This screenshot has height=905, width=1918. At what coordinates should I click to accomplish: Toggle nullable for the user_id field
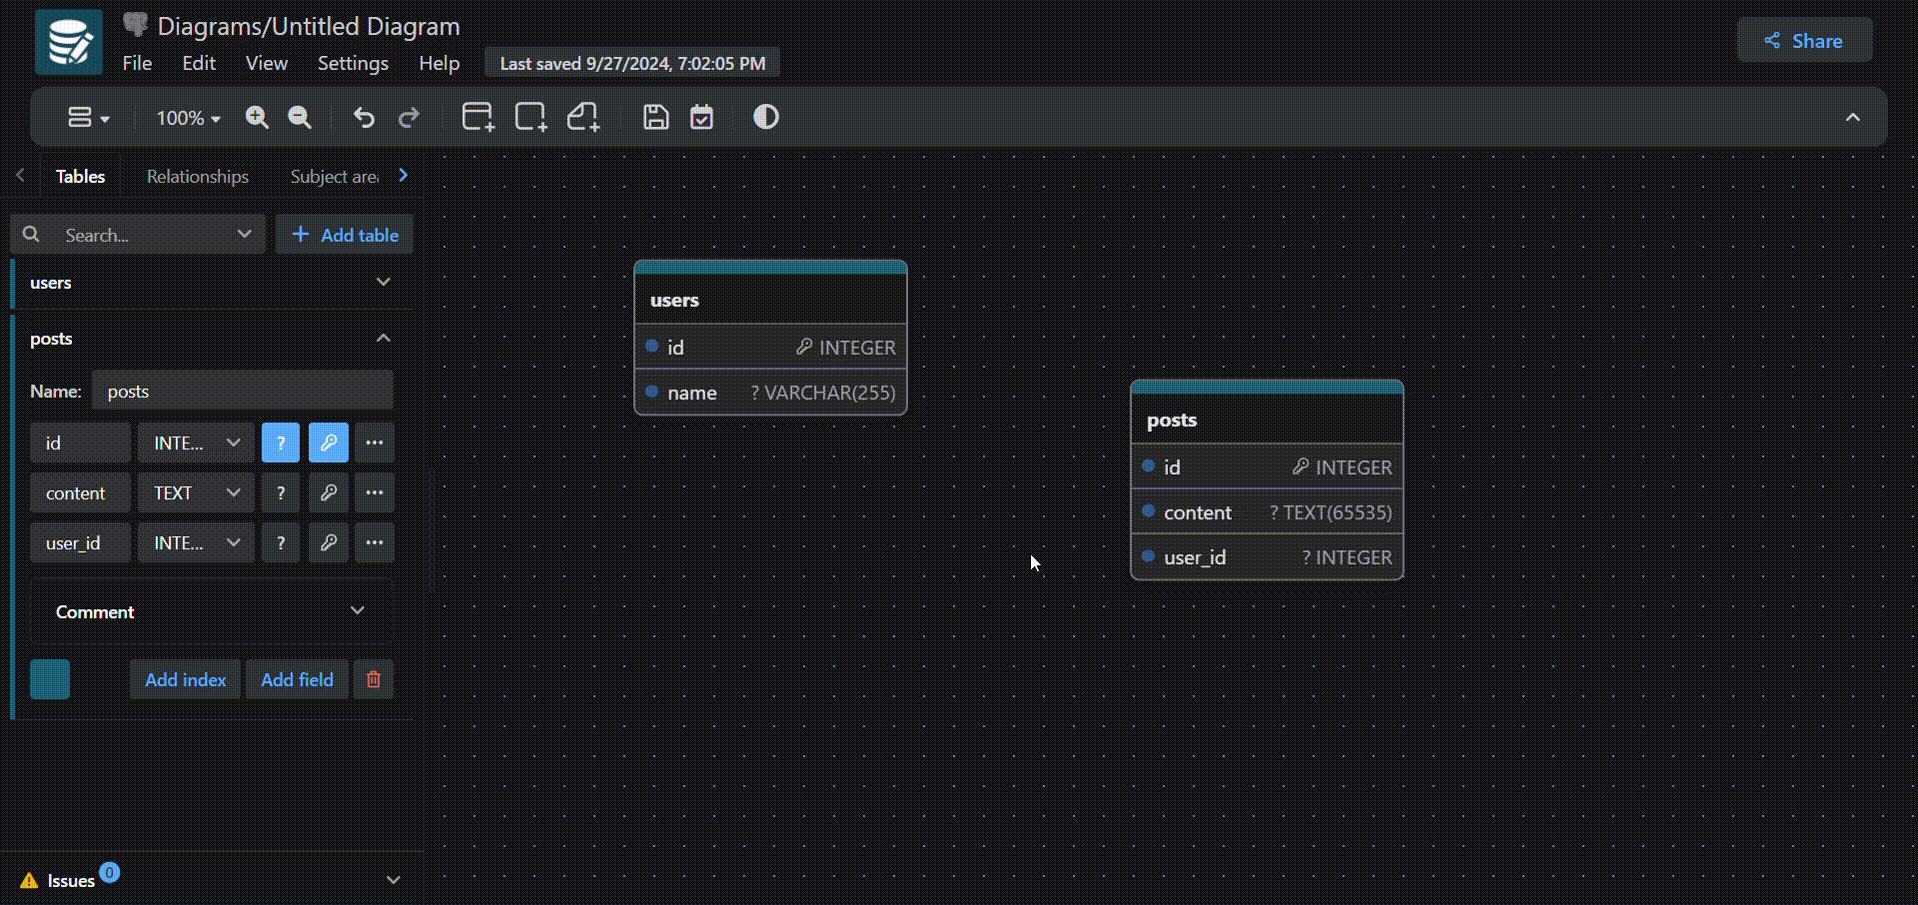click(x=281, y=543)
